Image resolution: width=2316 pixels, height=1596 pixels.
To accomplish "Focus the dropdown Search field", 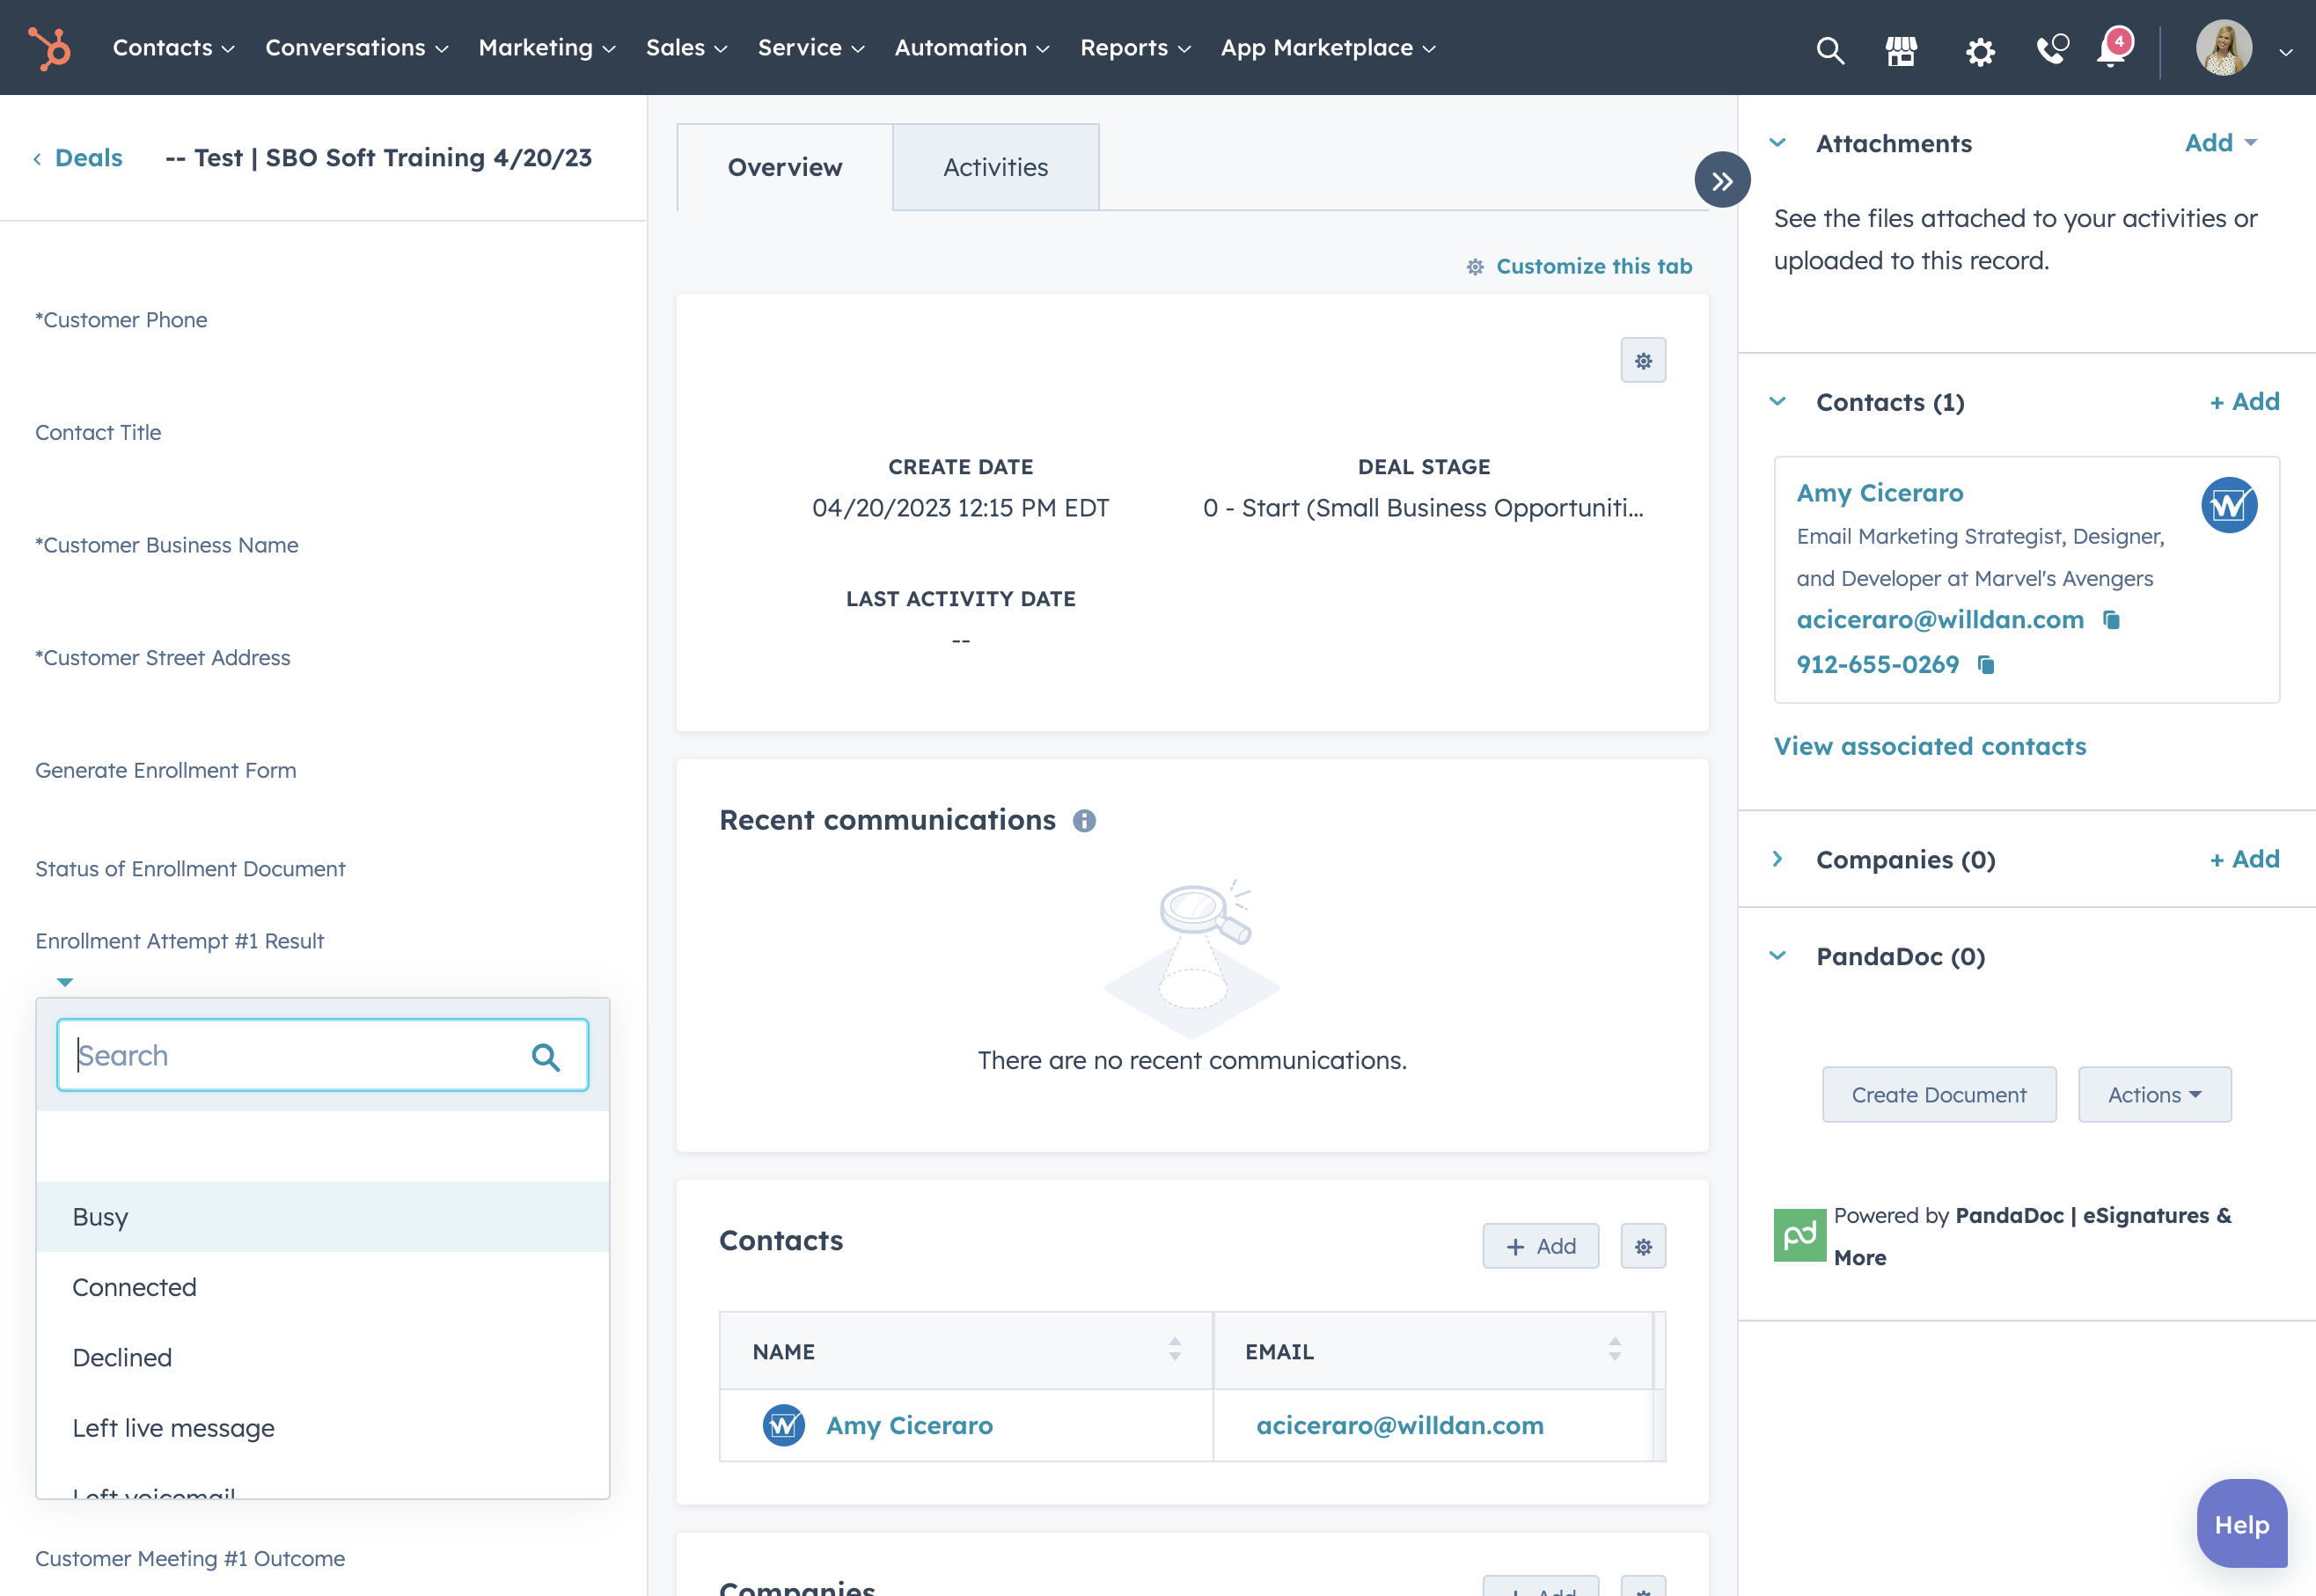I will 323,1055.
